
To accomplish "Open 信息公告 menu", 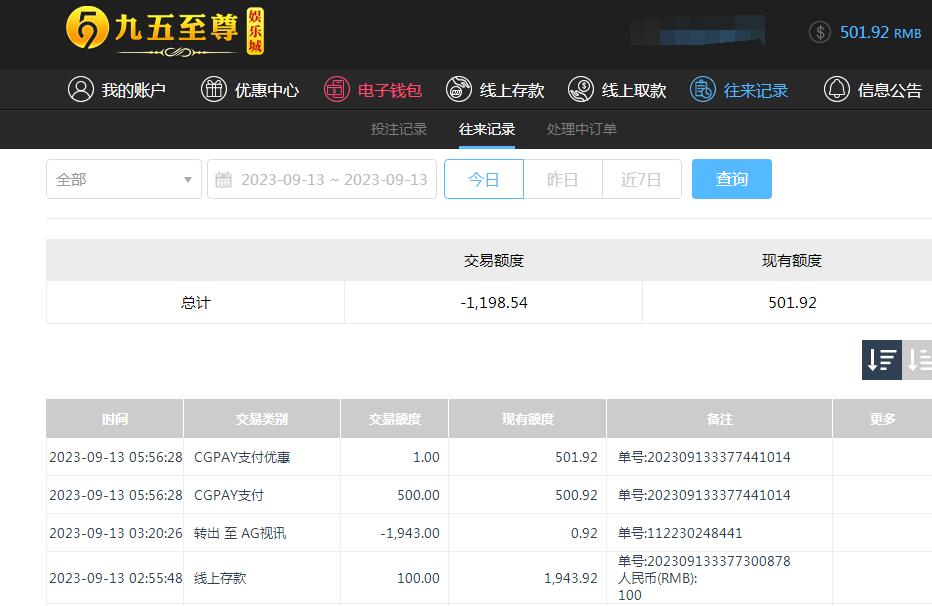I will [873, 90].
